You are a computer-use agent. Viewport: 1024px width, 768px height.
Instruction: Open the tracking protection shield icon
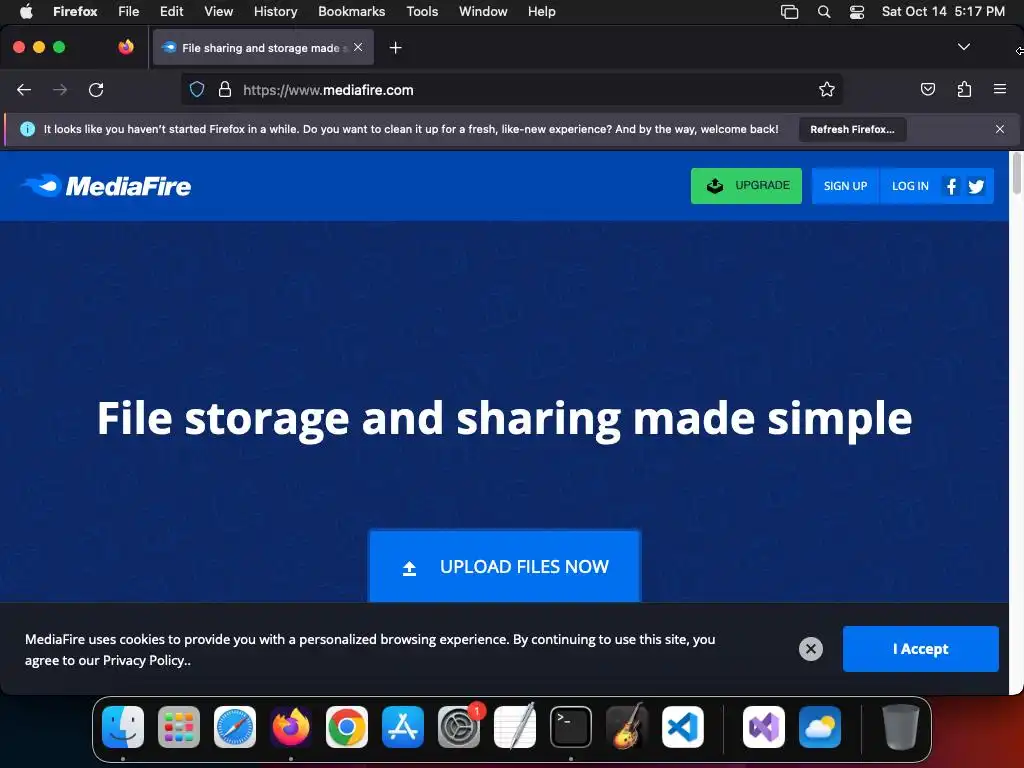click(197, 89)
